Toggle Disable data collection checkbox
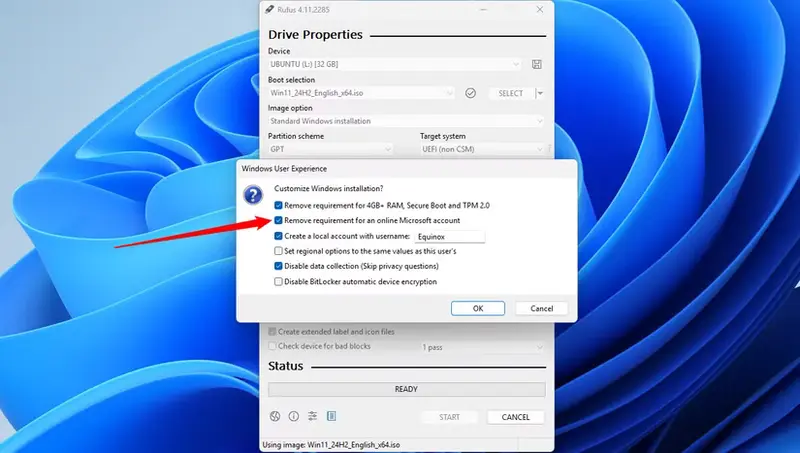Viewport: 800px width, 453px height. 279,267
